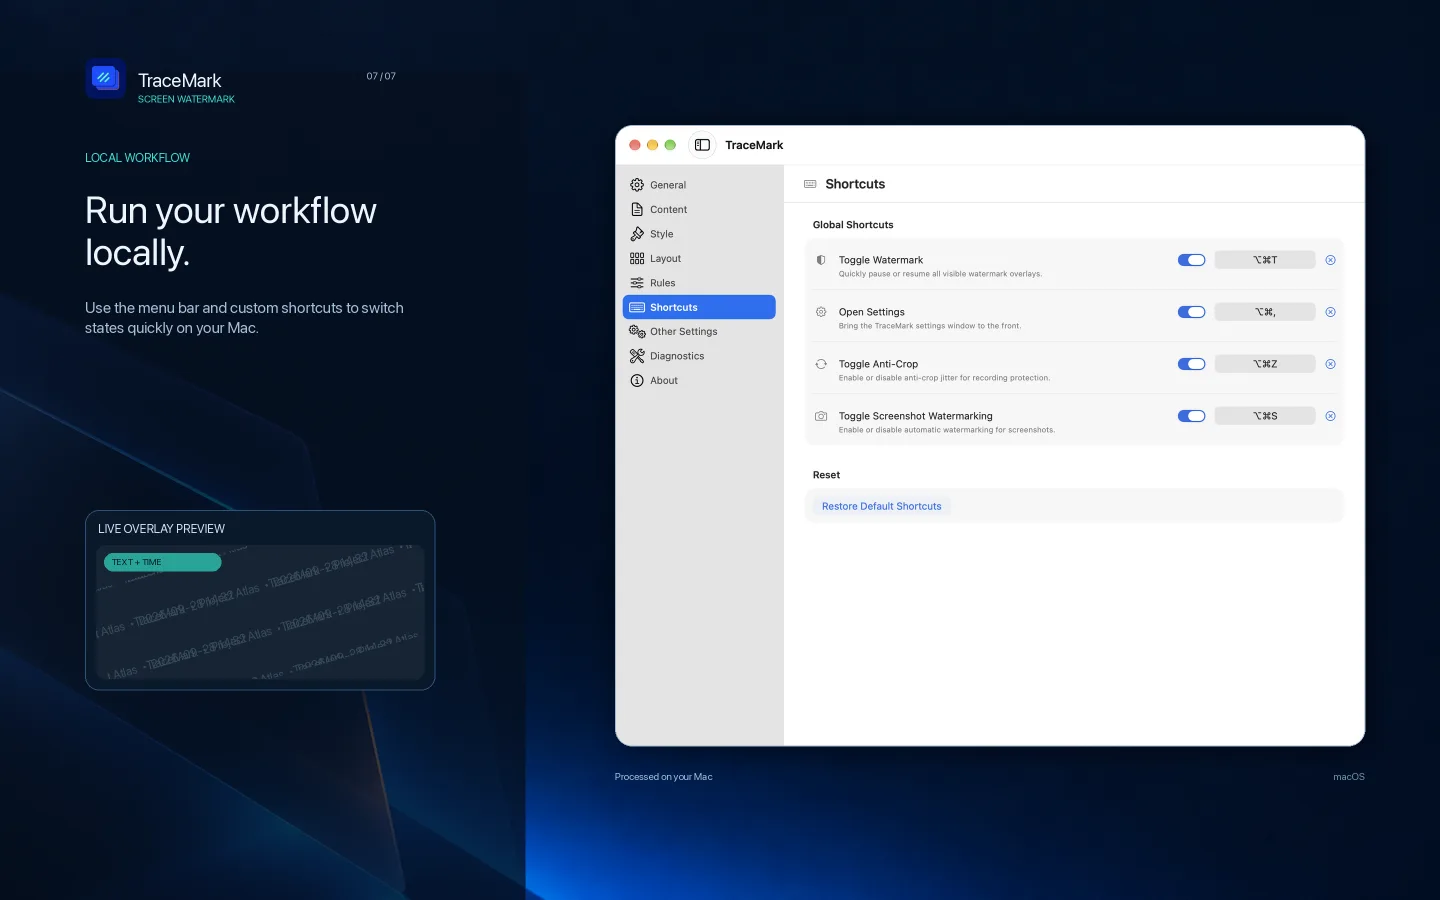This screenshot has height=900, width=1440.
Task: Disable the Toggle Watermark shortcut switch
Action: pos(1191,260)
